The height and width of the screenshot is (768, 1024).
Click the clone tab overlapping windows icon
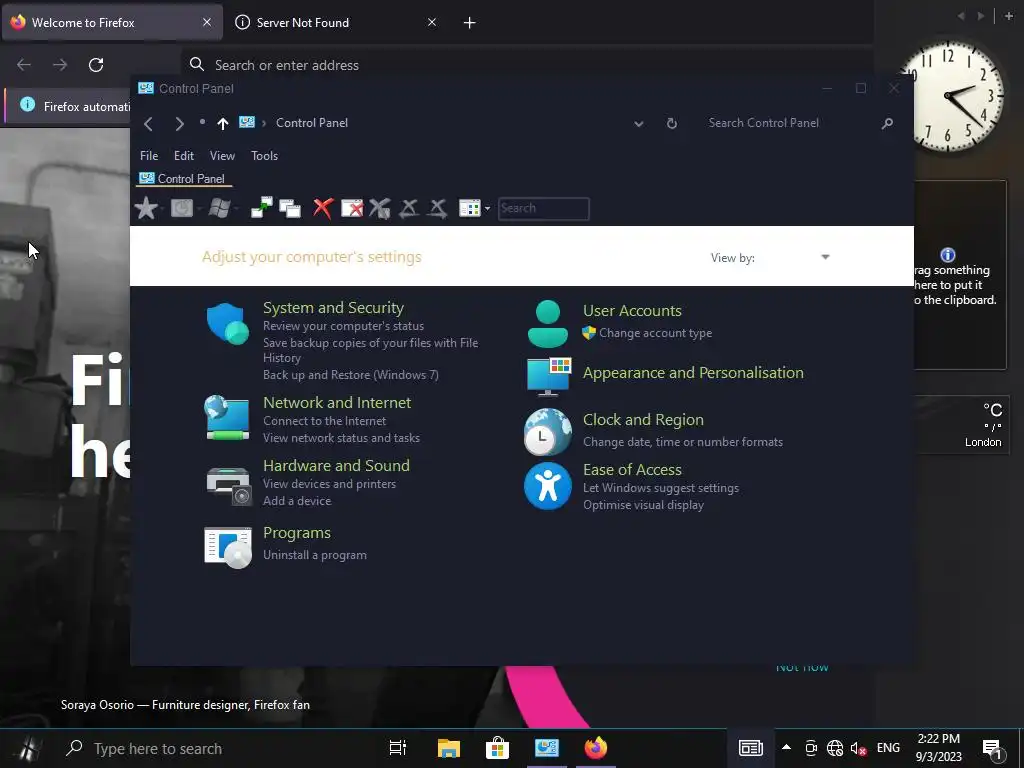[290, 208]
